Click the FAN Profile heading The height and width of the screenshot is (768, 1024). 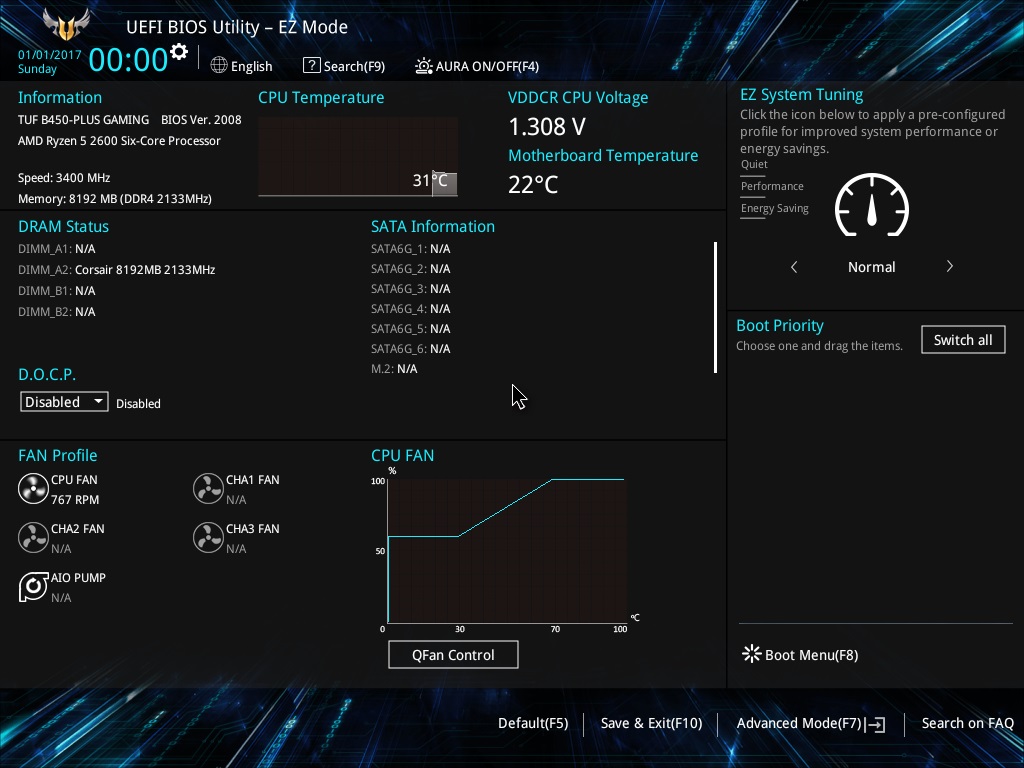(x=57, y=455)
